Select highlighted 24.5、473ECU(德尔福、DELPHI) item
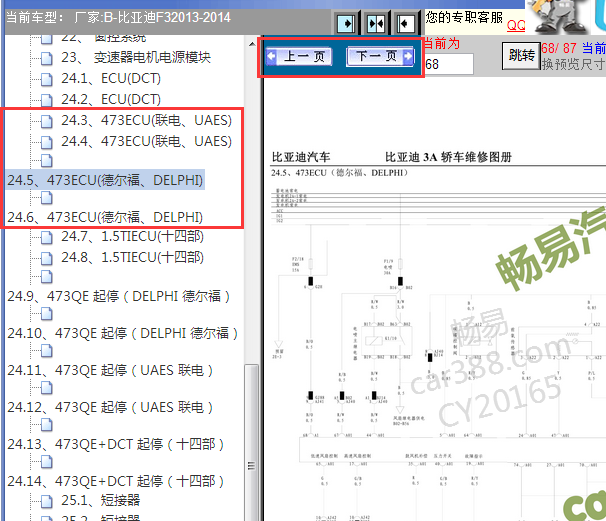606x521 pixels. click(x=105, y=180)
